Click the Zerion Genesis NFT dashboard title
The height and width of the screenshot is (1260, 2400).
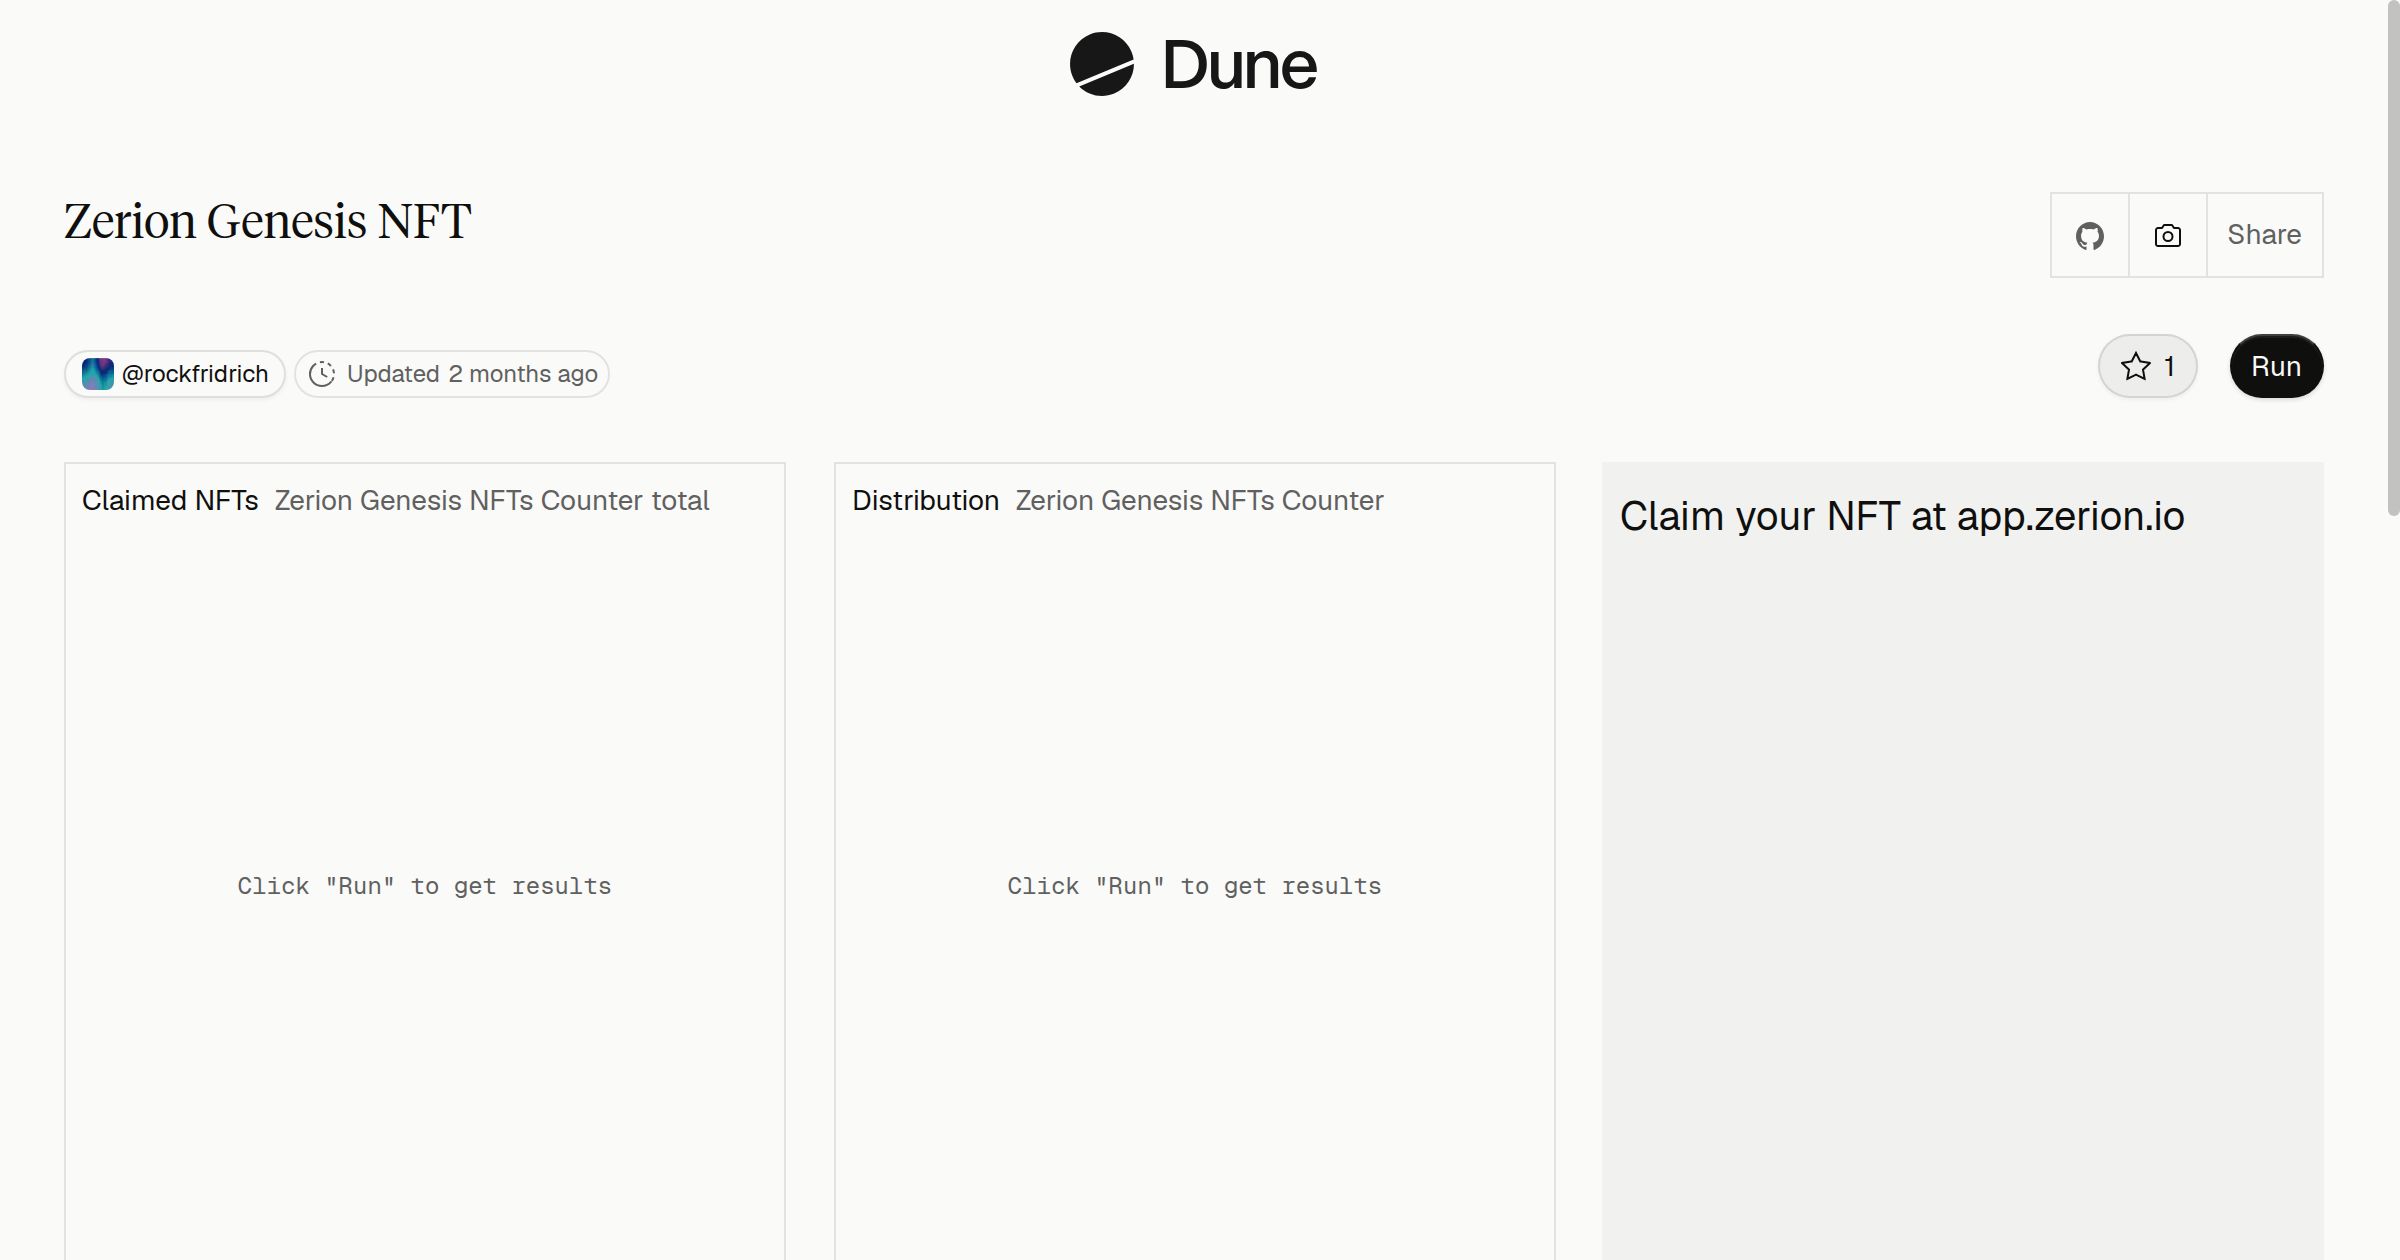coord(267,221)
